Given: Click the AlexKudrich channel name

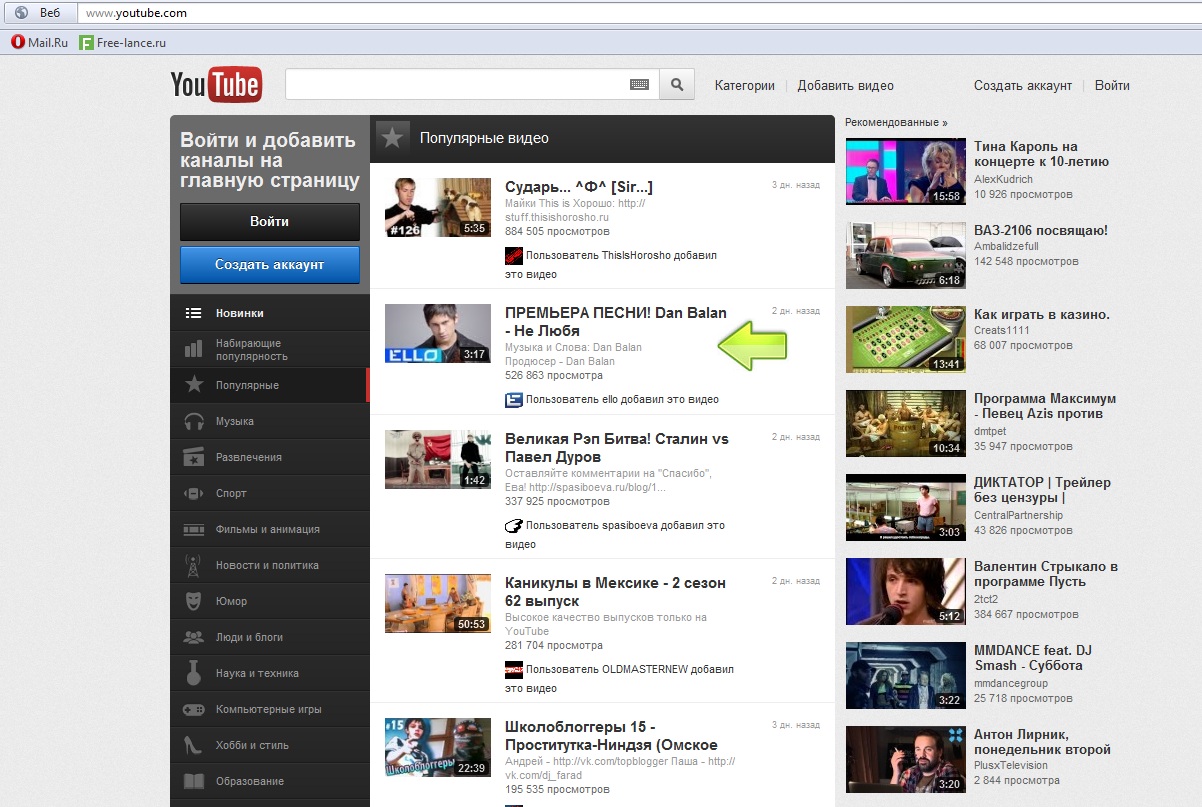Looking at the screenshot, I should pyautogui.click(x=1001, y=178).
